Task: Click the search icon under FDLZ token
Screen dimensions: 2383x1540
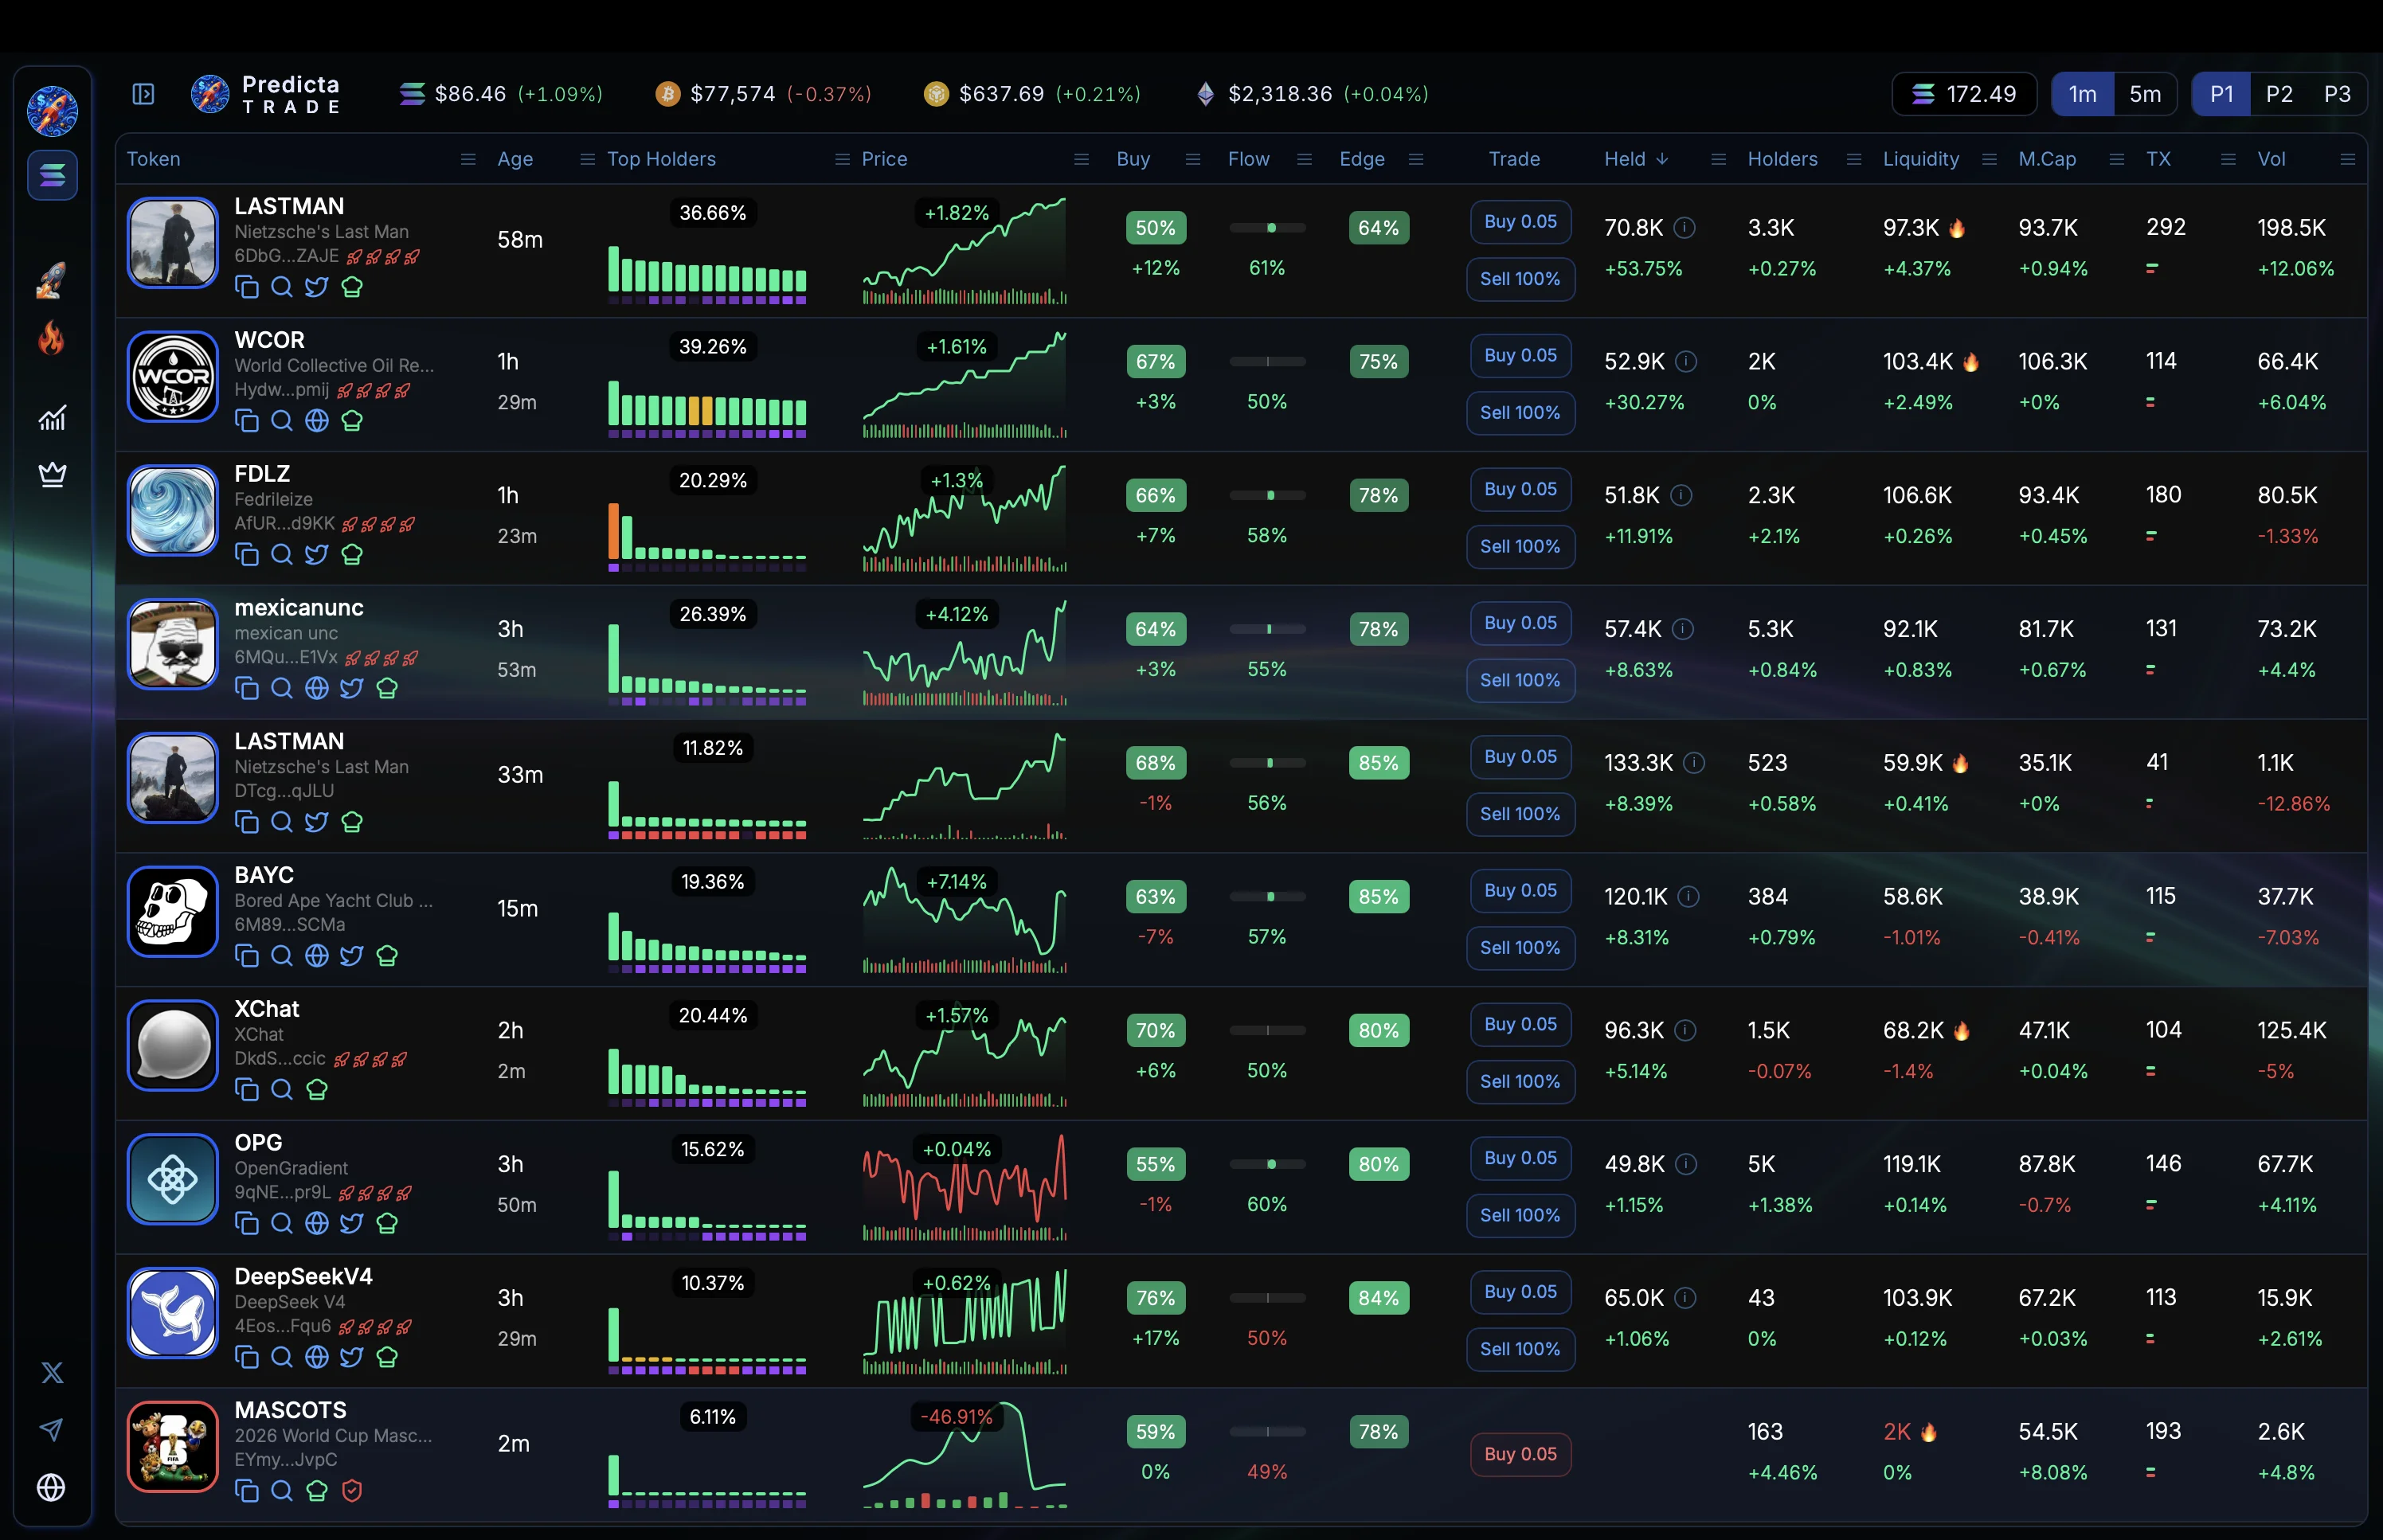Action: click(x=282, y=555)
